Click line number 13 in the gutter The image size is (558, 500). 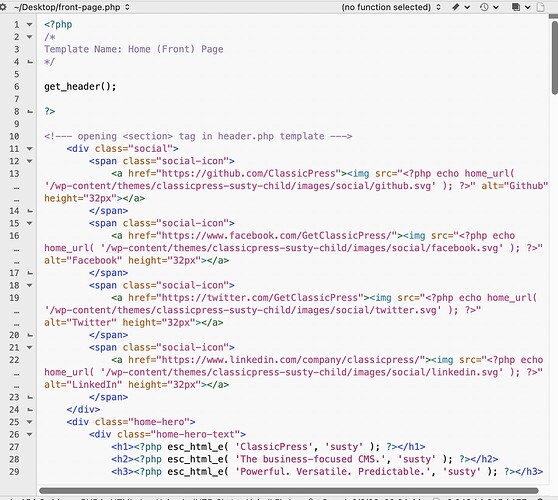tap(14, 174)
